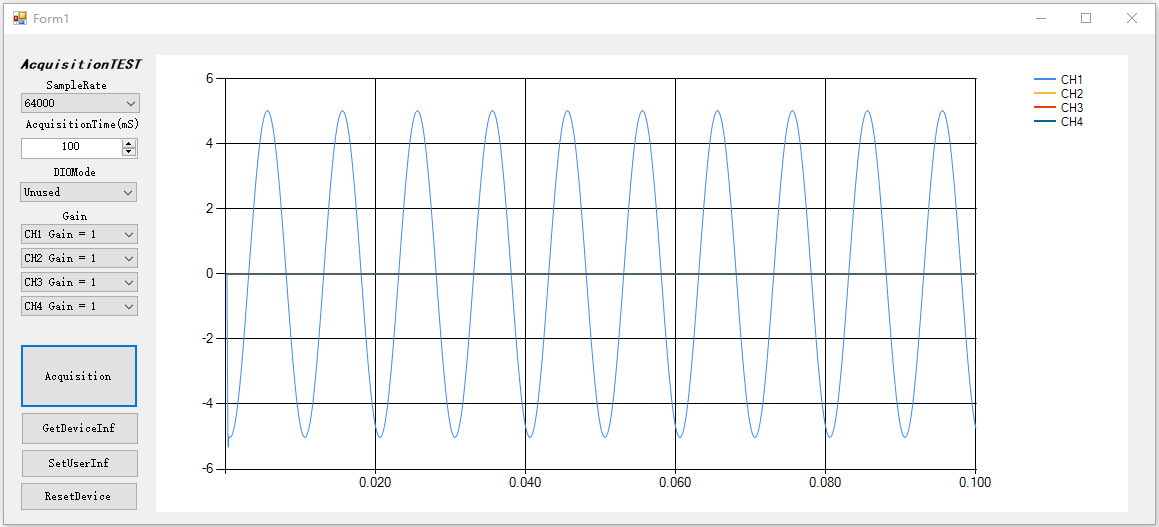The image size is (1159, 527).
Task: Expand the CH4 Gain combo box
Action: (x=79, y=306)
